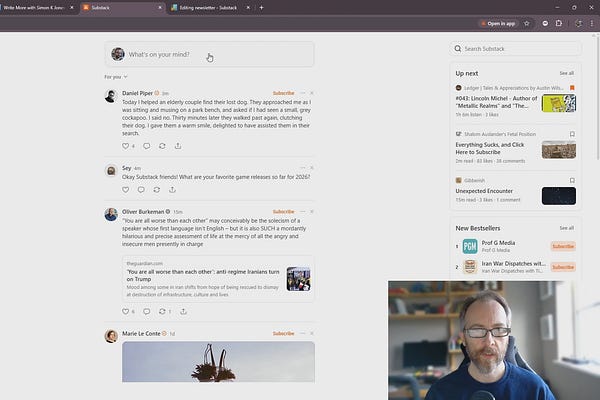Share Oliver Burkeman's note
Image resolution: width=600 pixels, height=400 pixels.
184,311
